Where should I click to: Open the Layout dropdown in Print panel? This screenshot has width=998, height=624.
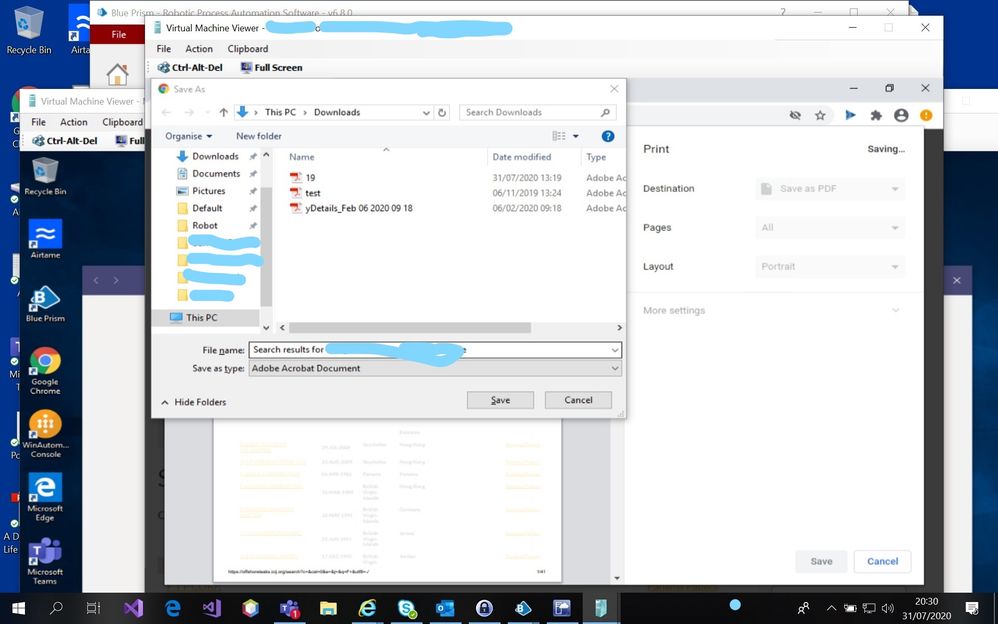tap(830, 266)
